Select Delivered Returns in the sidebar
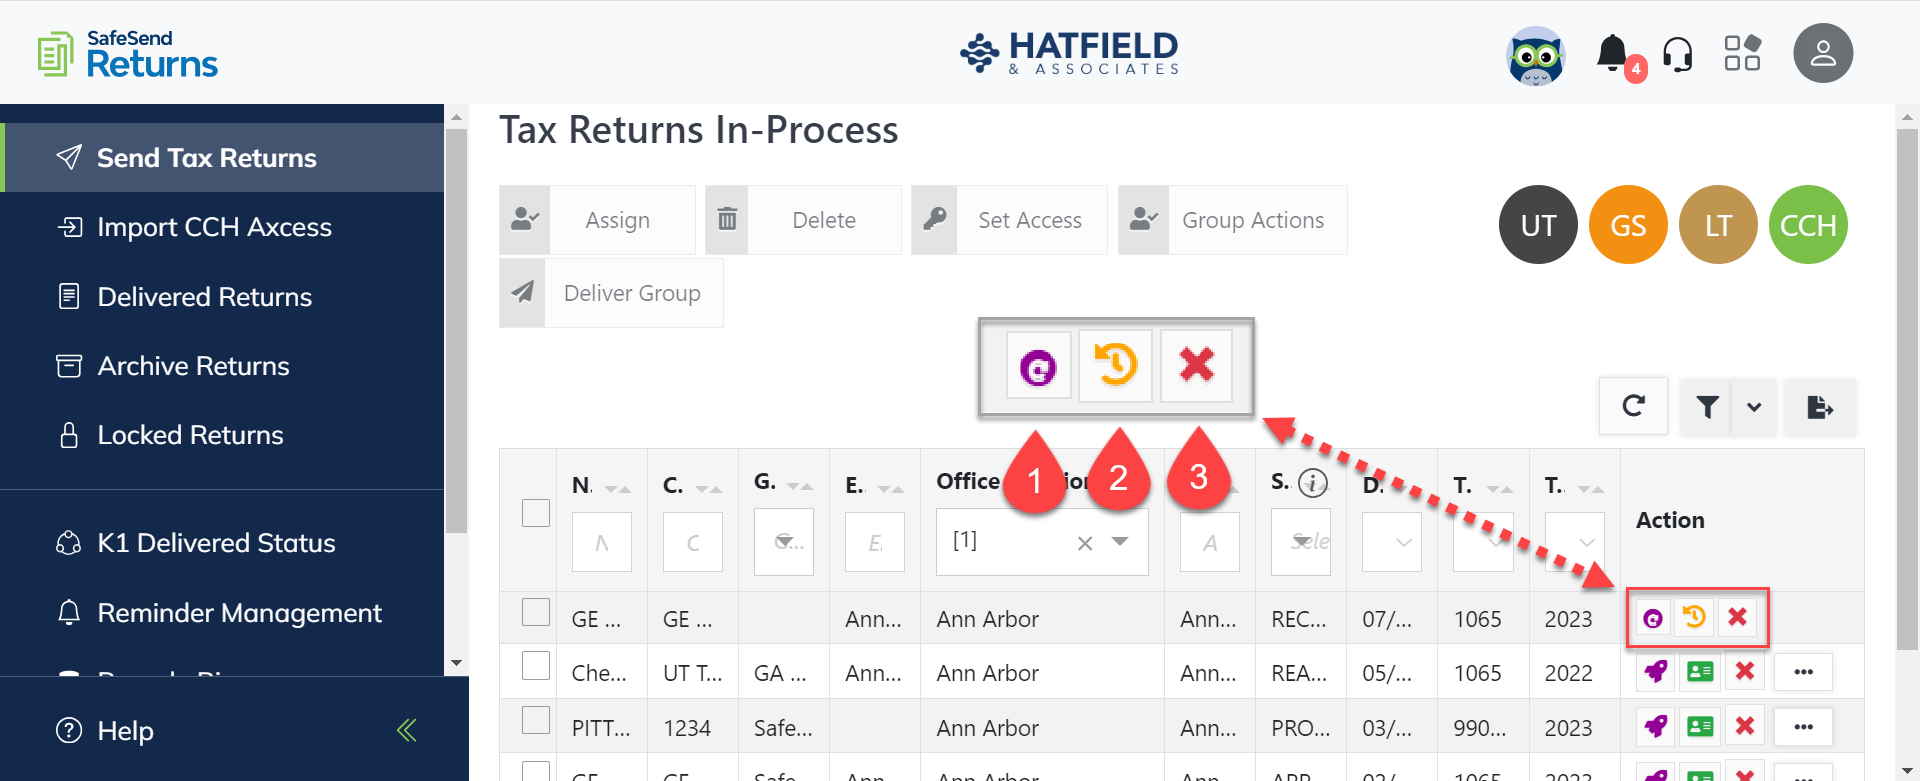This screenshot has width=1920, height=781. (204, 296)
